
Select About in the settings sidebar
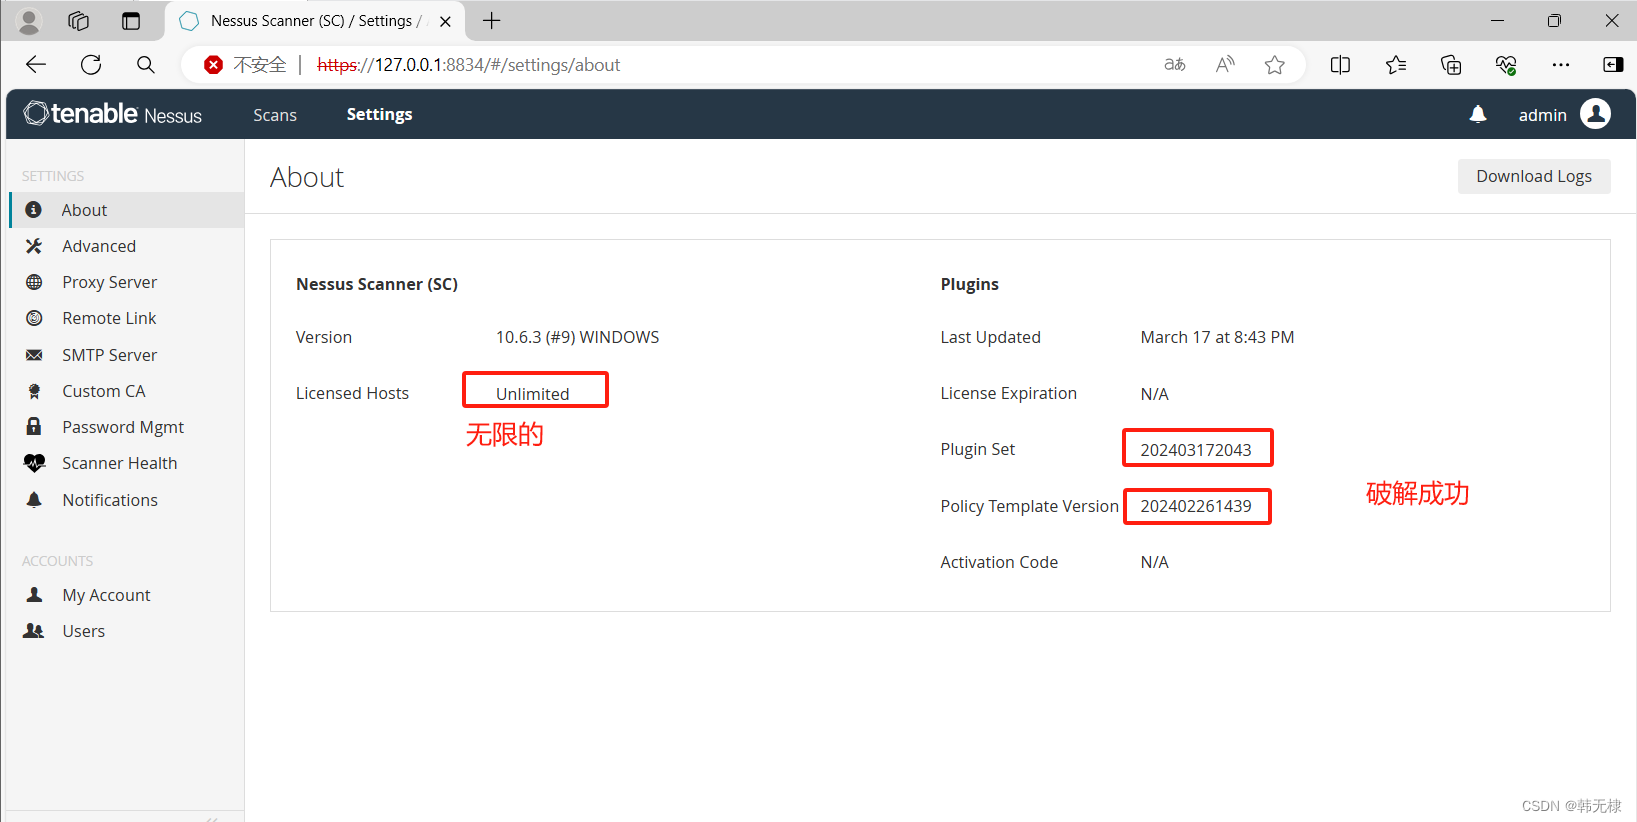pyautogui.click(x=126, y=210)
